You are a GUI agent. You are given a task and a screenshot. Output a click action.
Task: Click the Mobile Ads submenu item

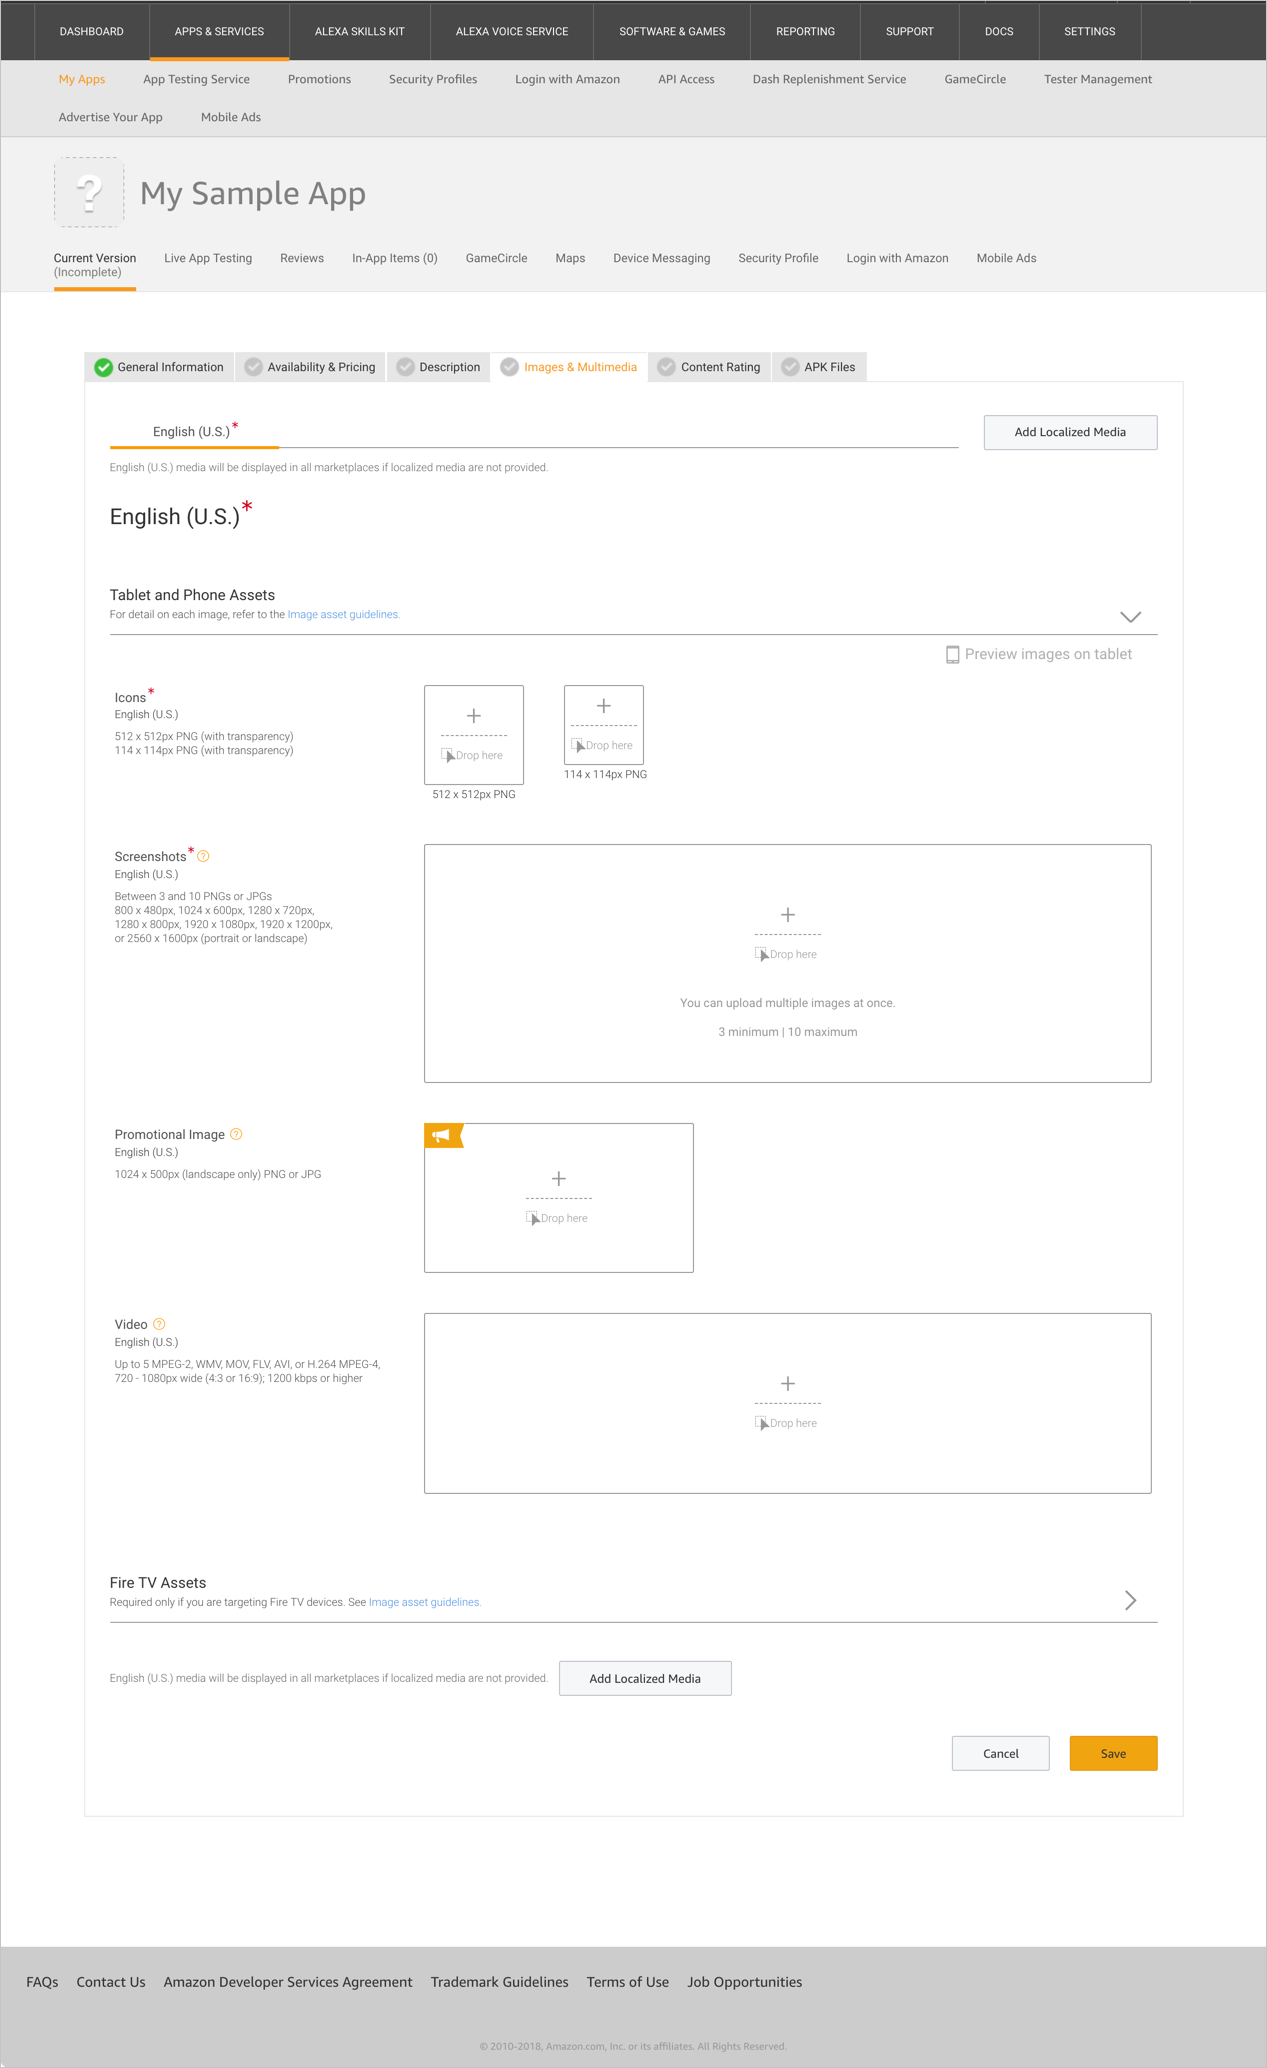coord(231,117)
